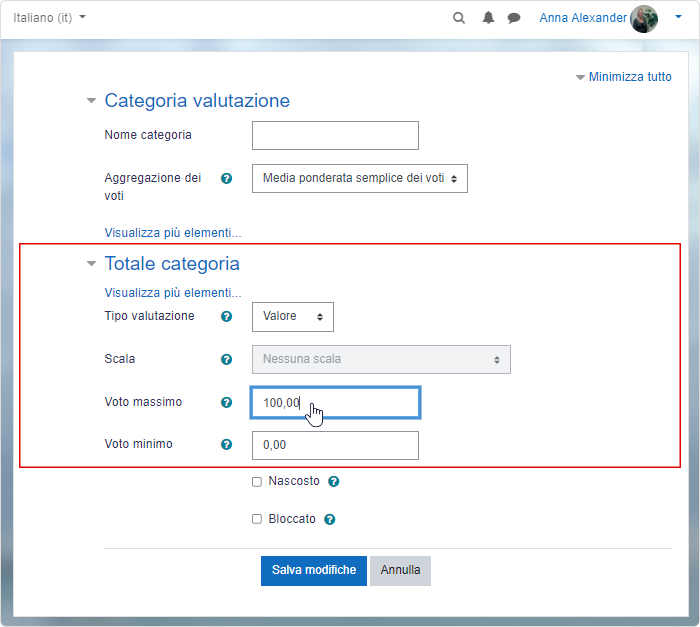
Task: Open help for Tipo valutazione
Action: (x=226, y=317)
